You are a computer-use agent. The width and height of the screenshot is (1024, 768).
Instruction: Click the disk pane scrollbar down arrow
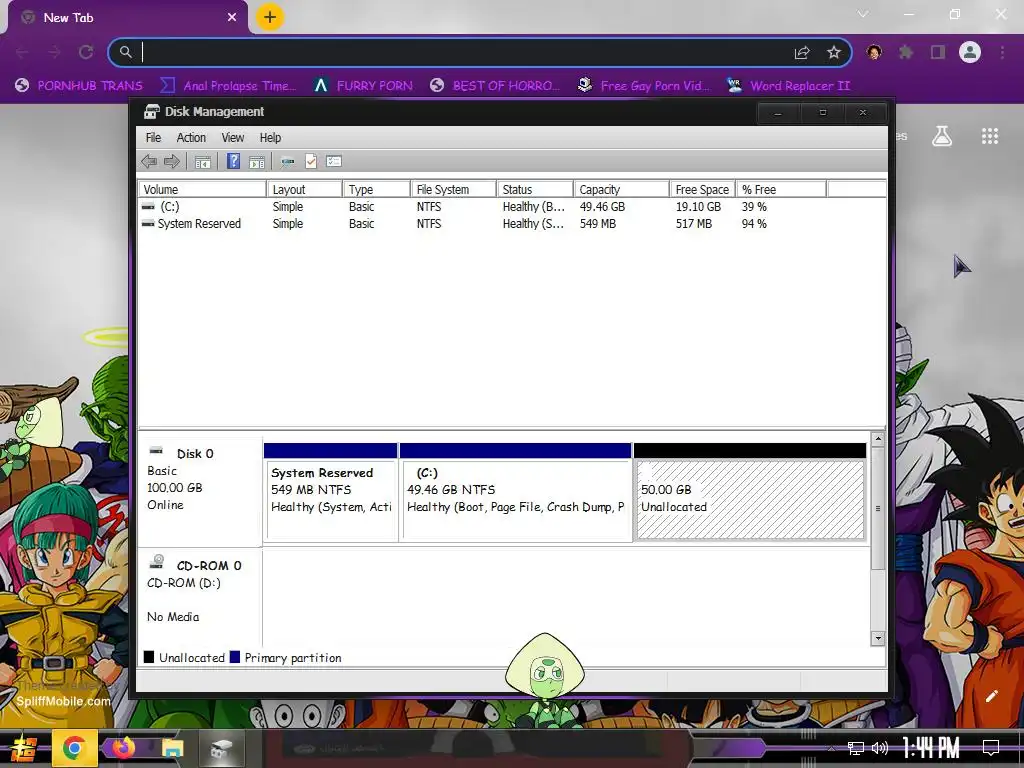click(878, 638)
